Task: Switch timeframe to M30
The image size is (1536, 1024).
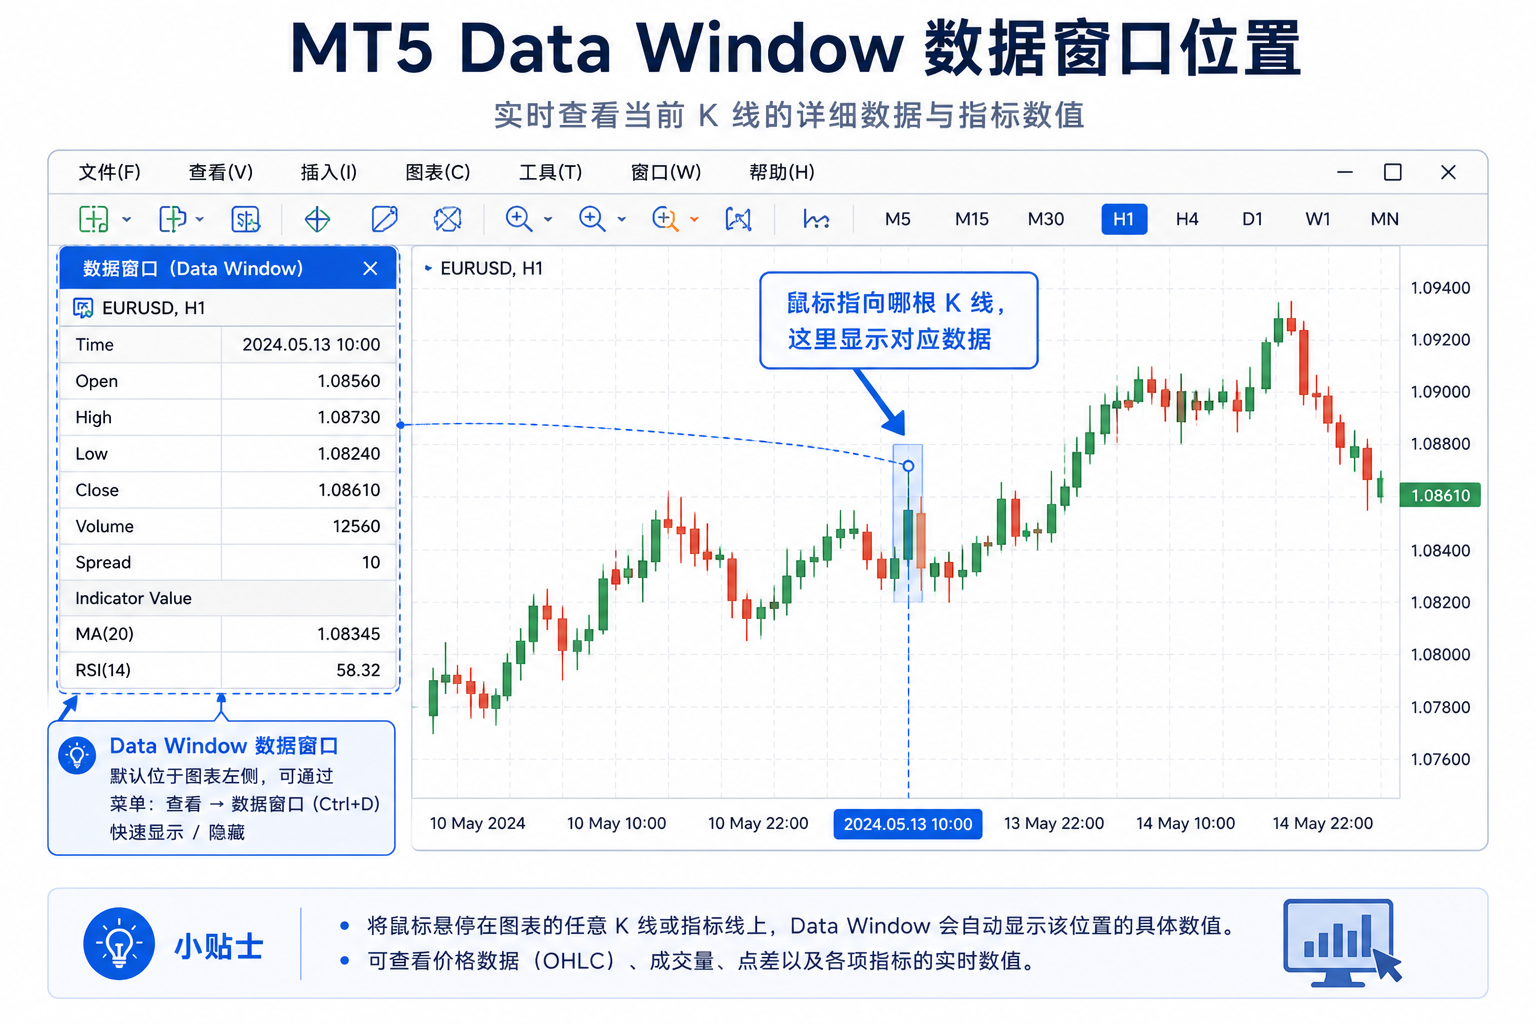Action: click(1046, 219)
